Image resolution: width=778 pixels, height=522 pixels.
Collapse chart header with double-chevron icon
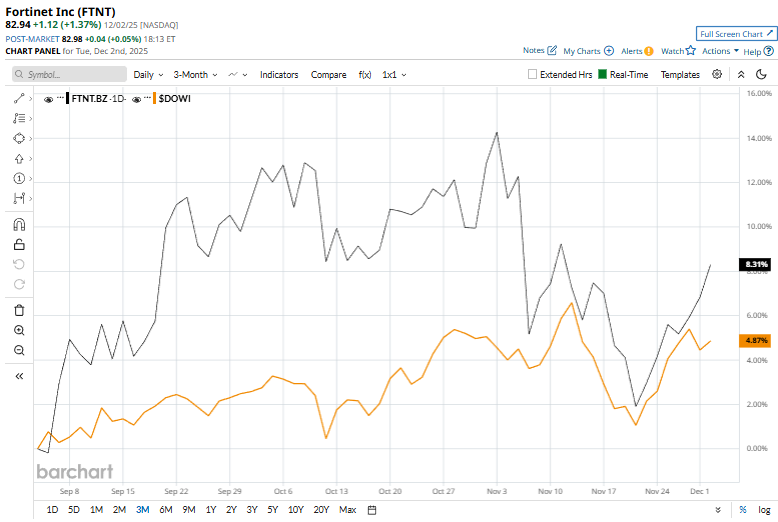(x=741, y=74)
